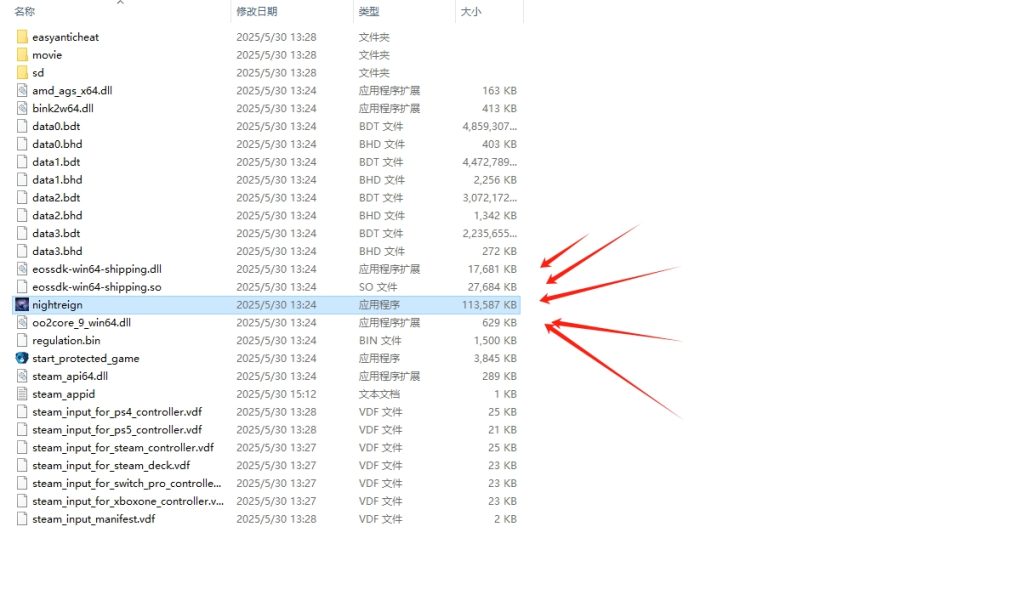The height and width of the screenshot is (606, 1024).
Task: Sort by the 类型 column header
Action: (369, 11)
